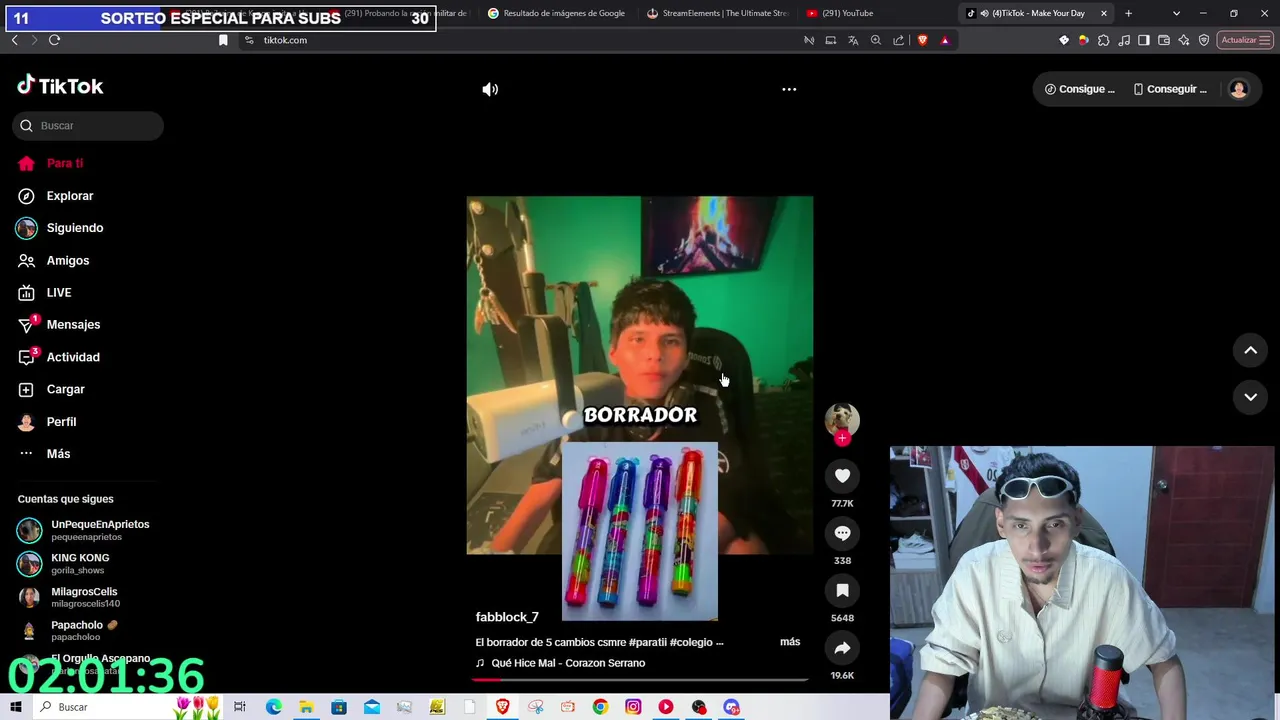This screenshot has height=720, width=1280.
Task: Like the video with the heart icon
Action: point(842,476)
